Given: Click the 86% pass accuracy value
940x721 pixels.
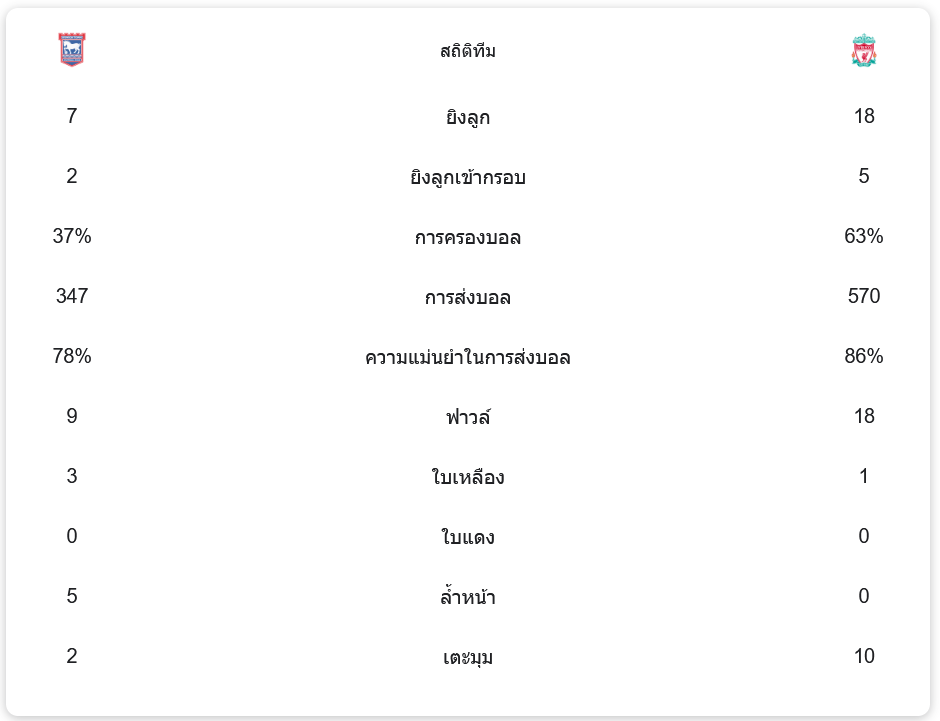Looking at the screenshot, I should pos(864,356).
